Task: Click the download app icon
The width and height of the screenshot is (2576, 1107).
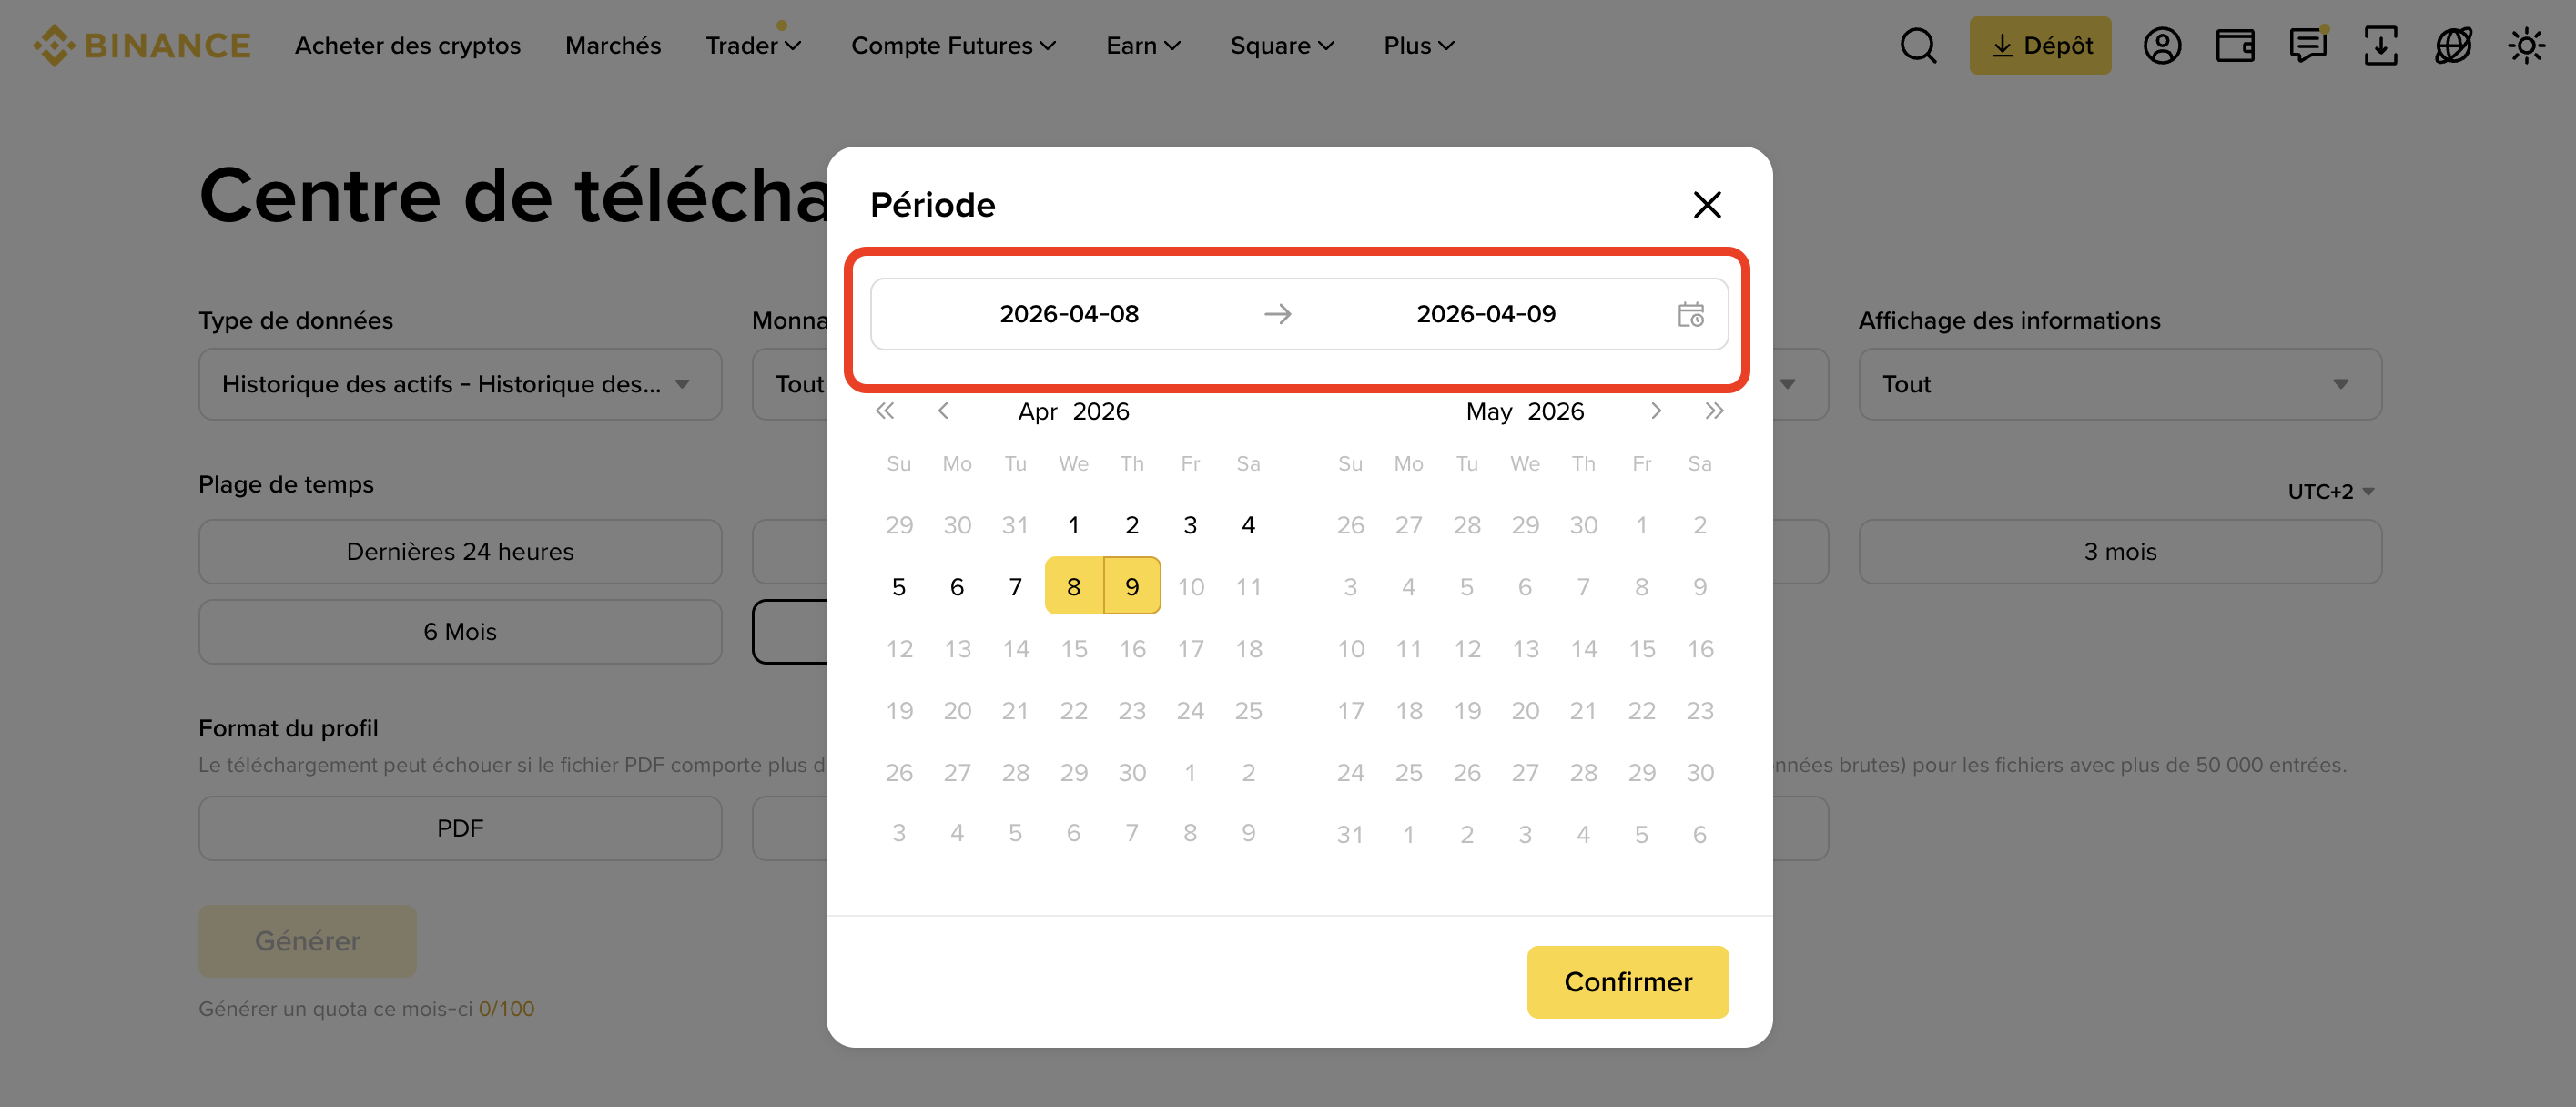Action: coord(2380,46)
